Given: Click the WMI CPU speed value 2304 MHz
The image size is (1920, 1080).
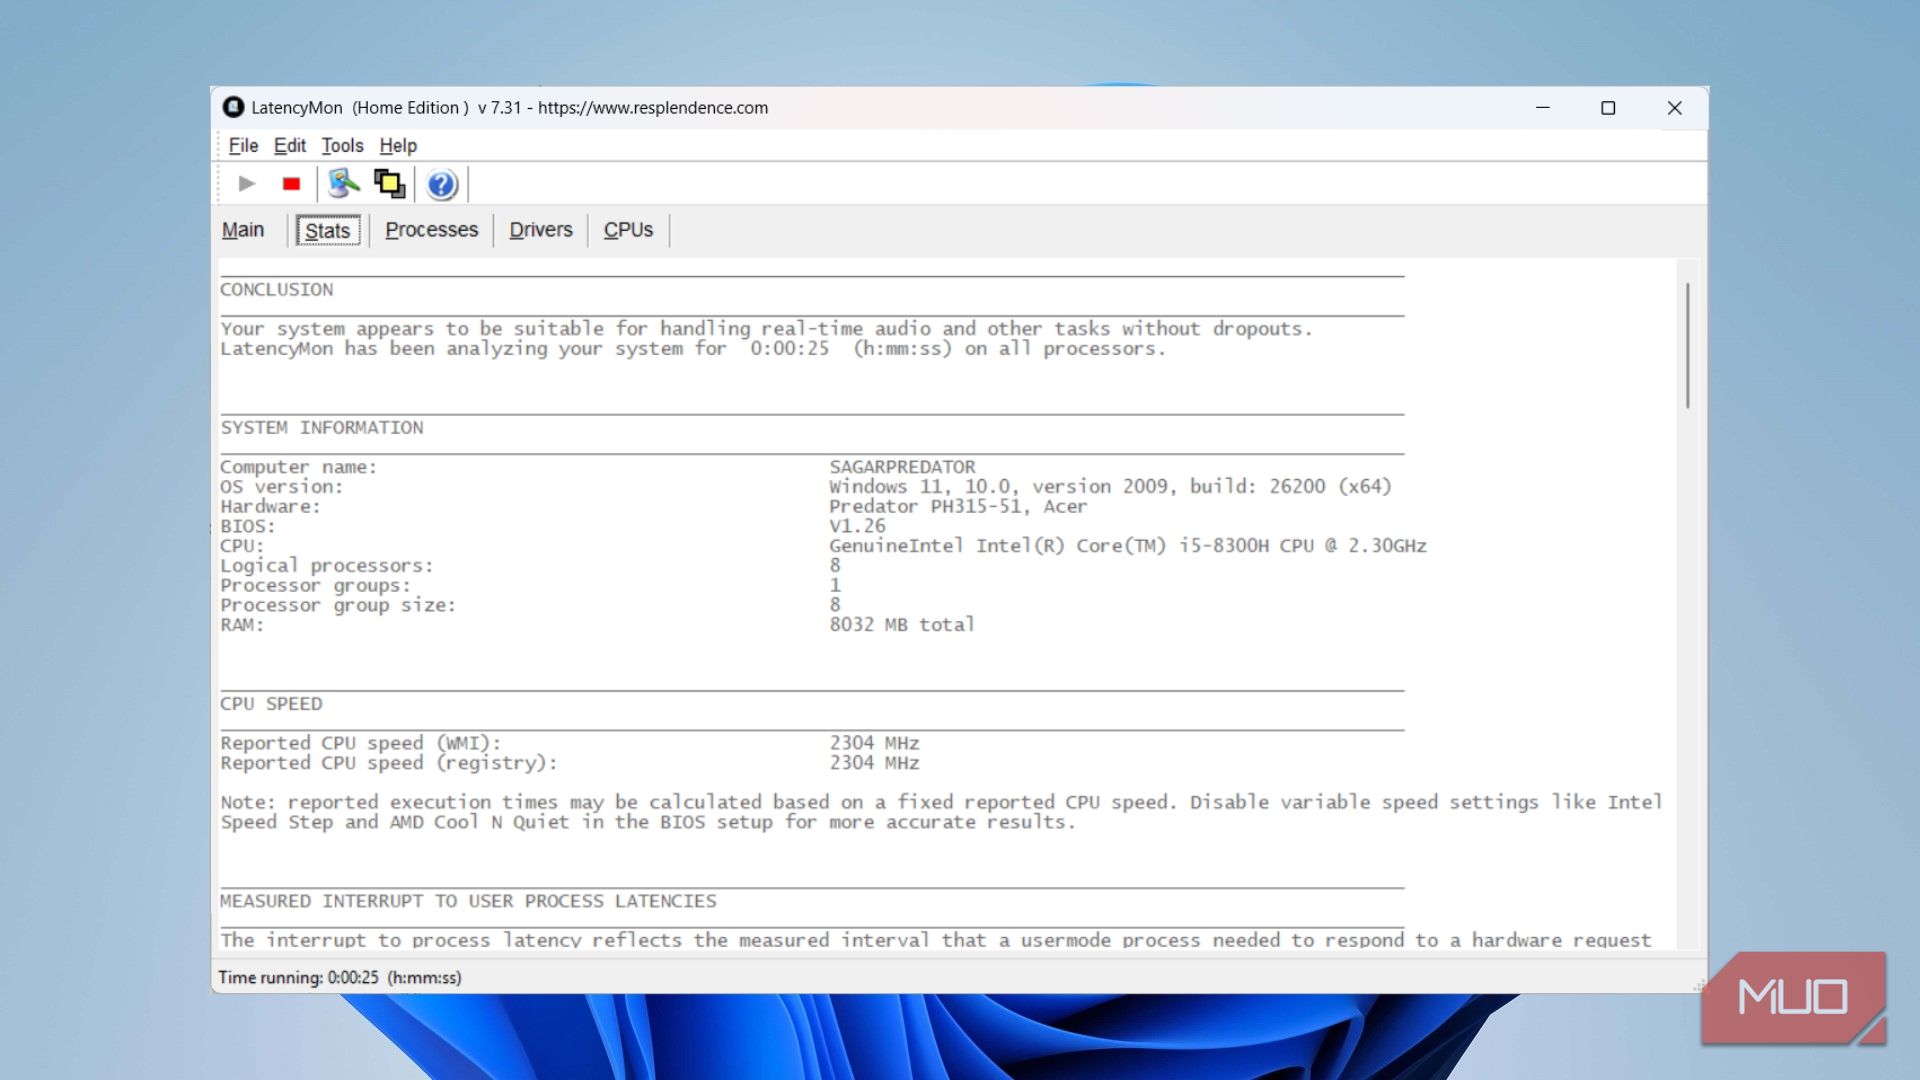Looking at the screenshot, I should pos(874,743).
